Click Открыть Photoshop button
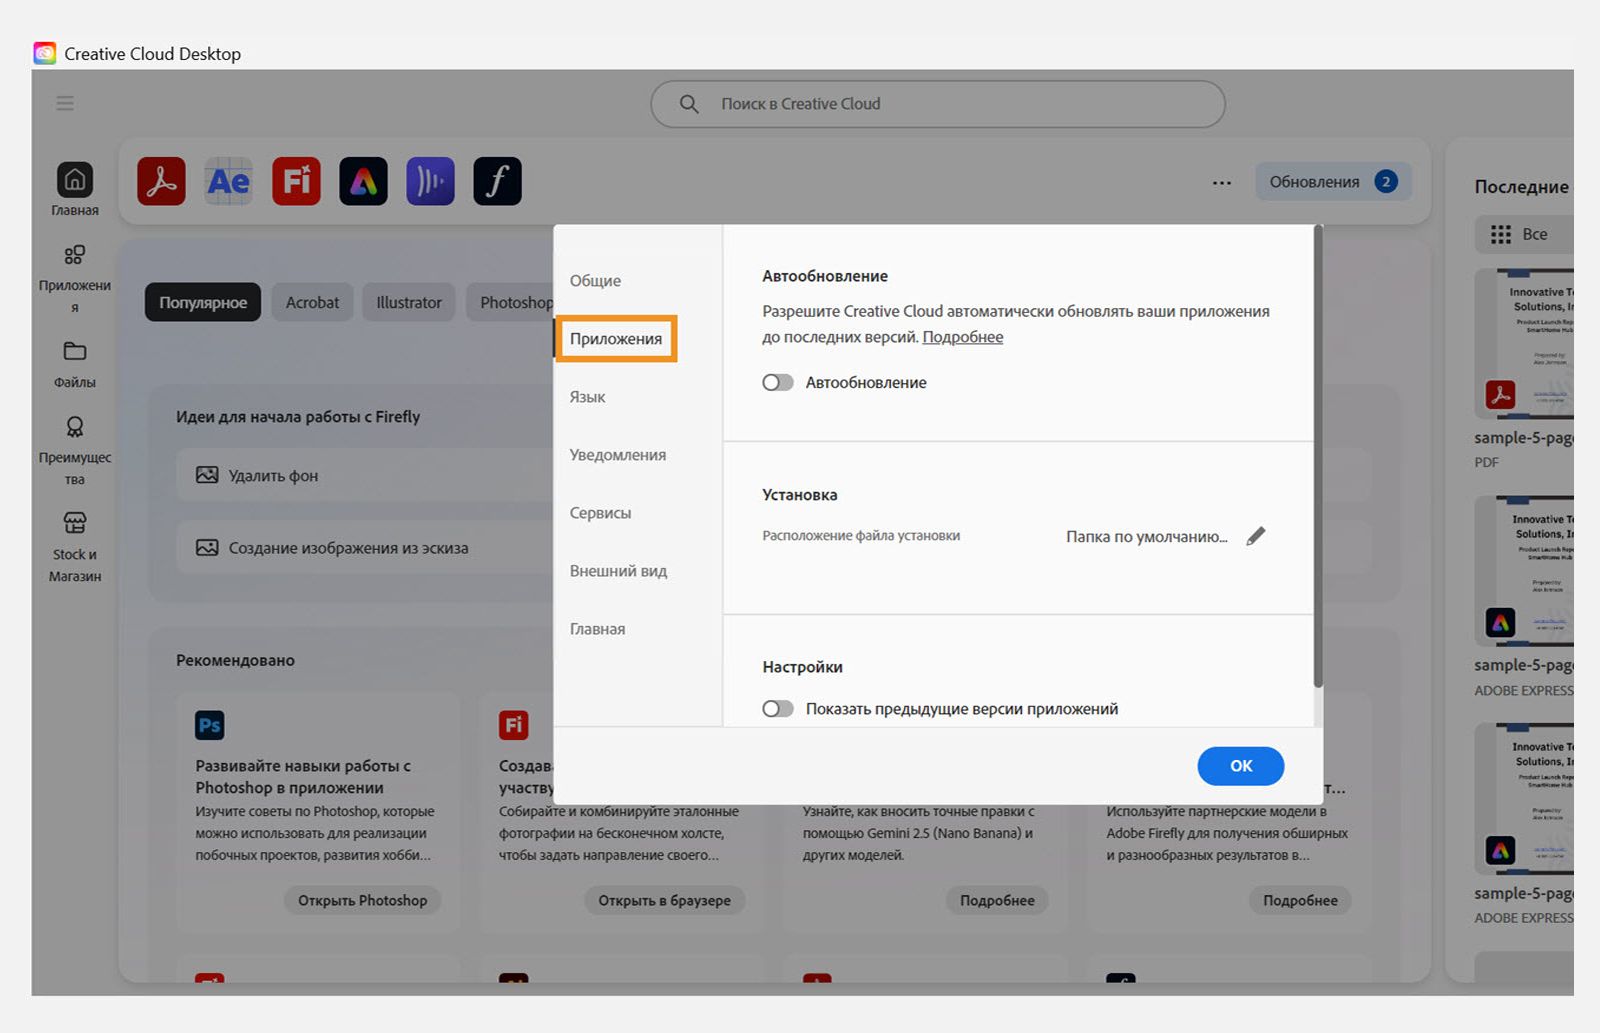The image size is (1600, 1033). tap(362, 900)
